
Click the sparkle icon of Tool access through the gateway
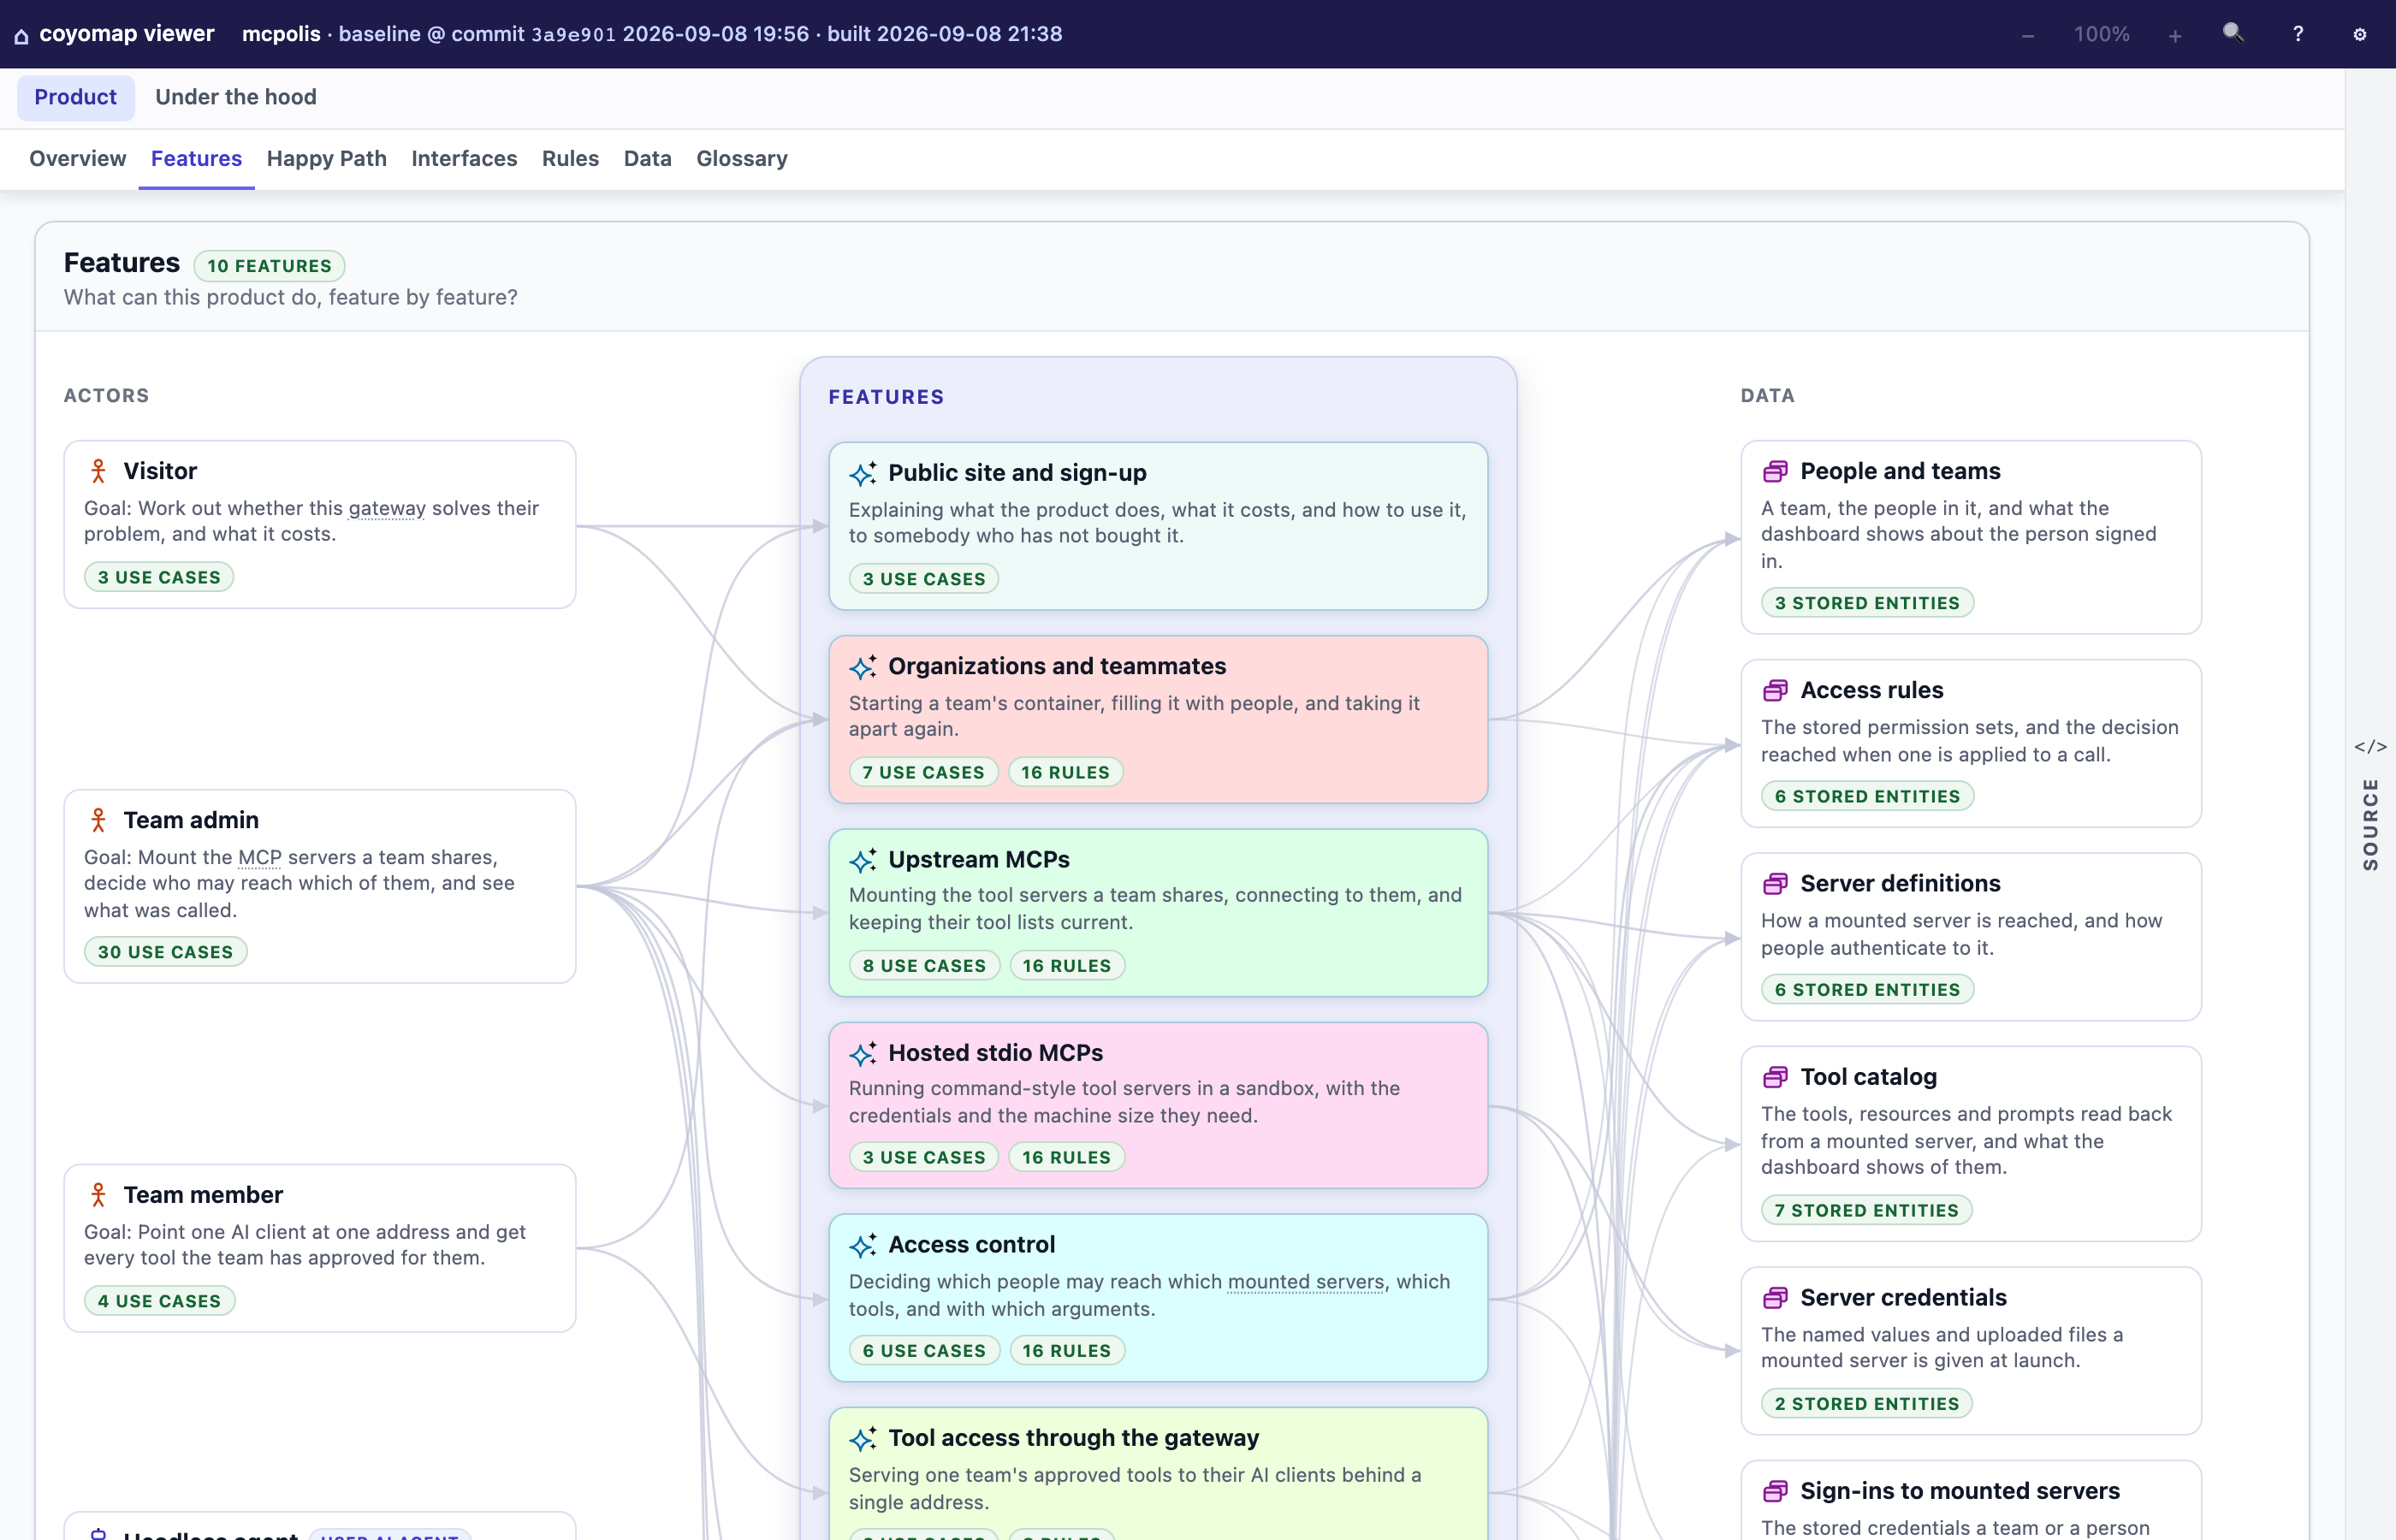click(863, 1438)
